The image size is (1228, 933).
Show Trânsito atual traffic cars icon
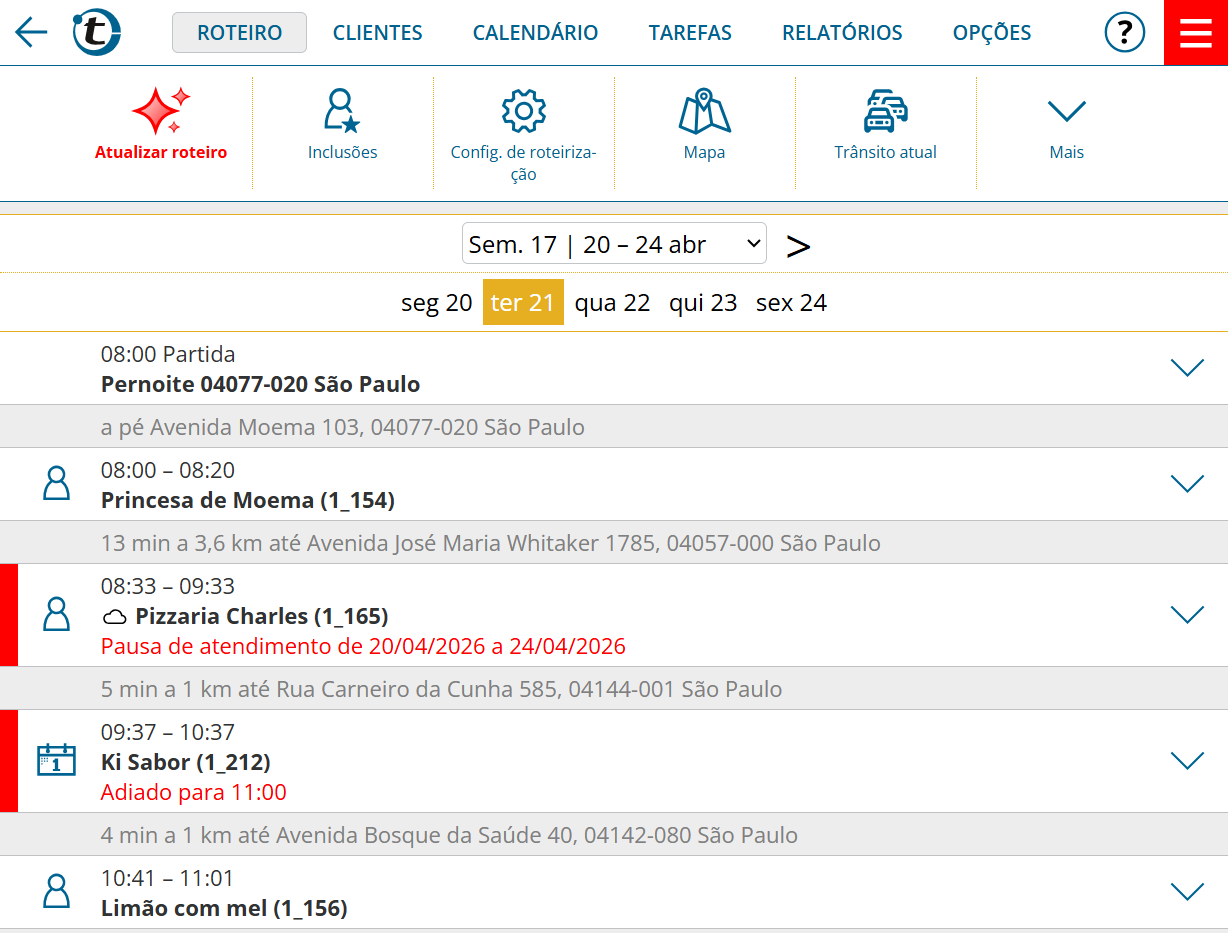[885, 111]
